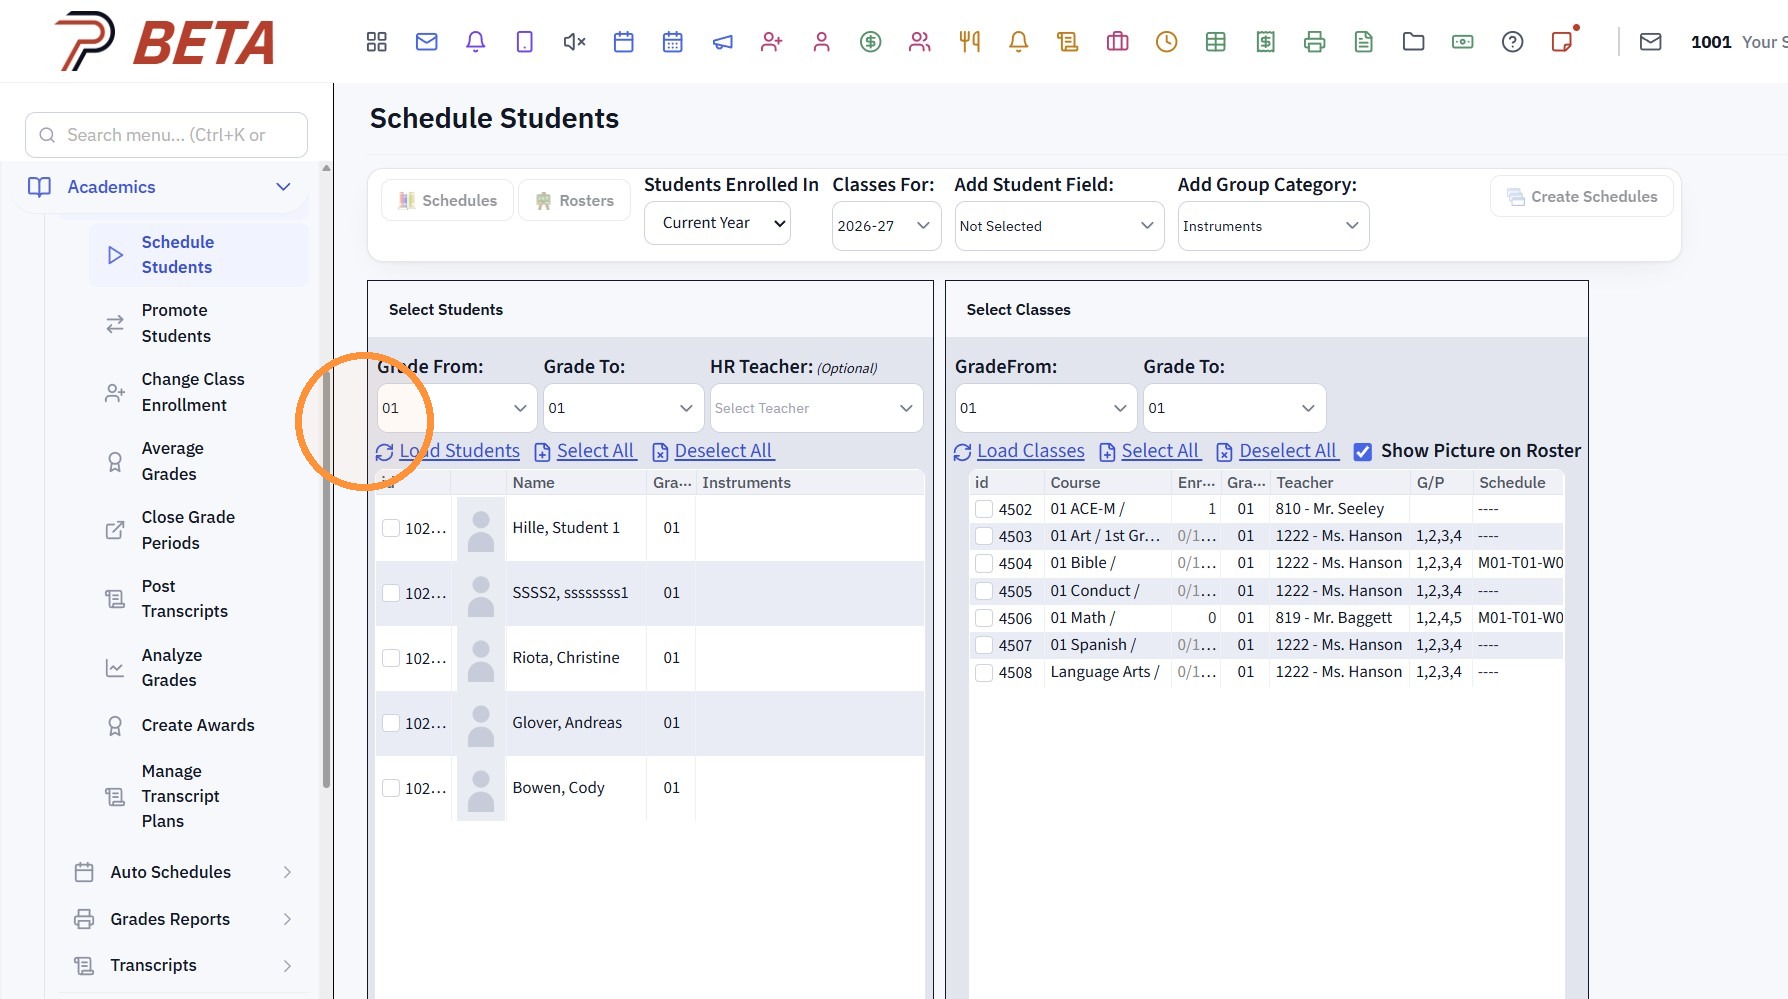Open the calendar with dots icon

(673, 42)
